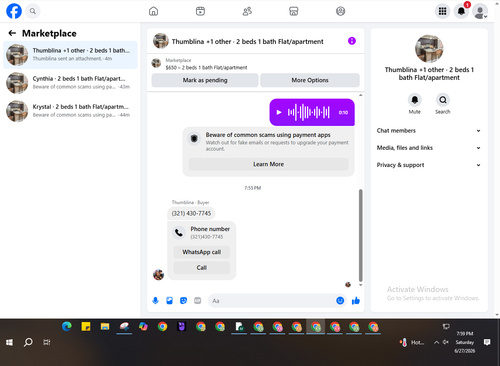Click Thumblina's avatar beside the message
The width and height of the screenshot is (500, 366).
158,275
